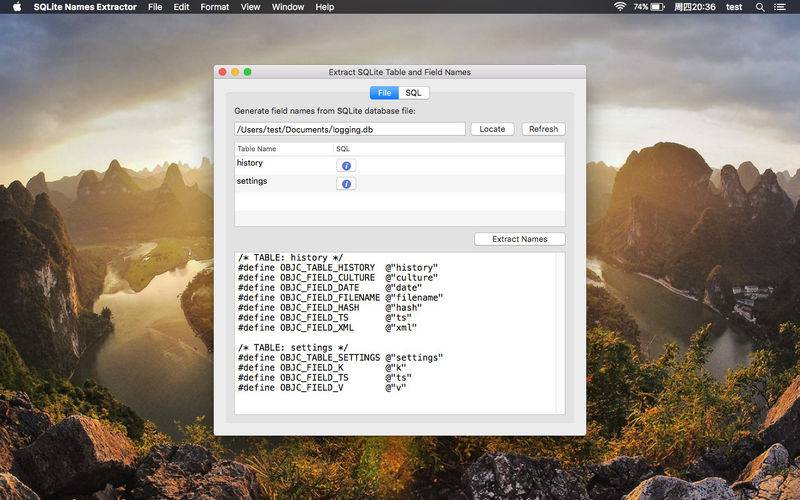Click the test user name in menu bar
800x500 pixels.
point(734,7)
